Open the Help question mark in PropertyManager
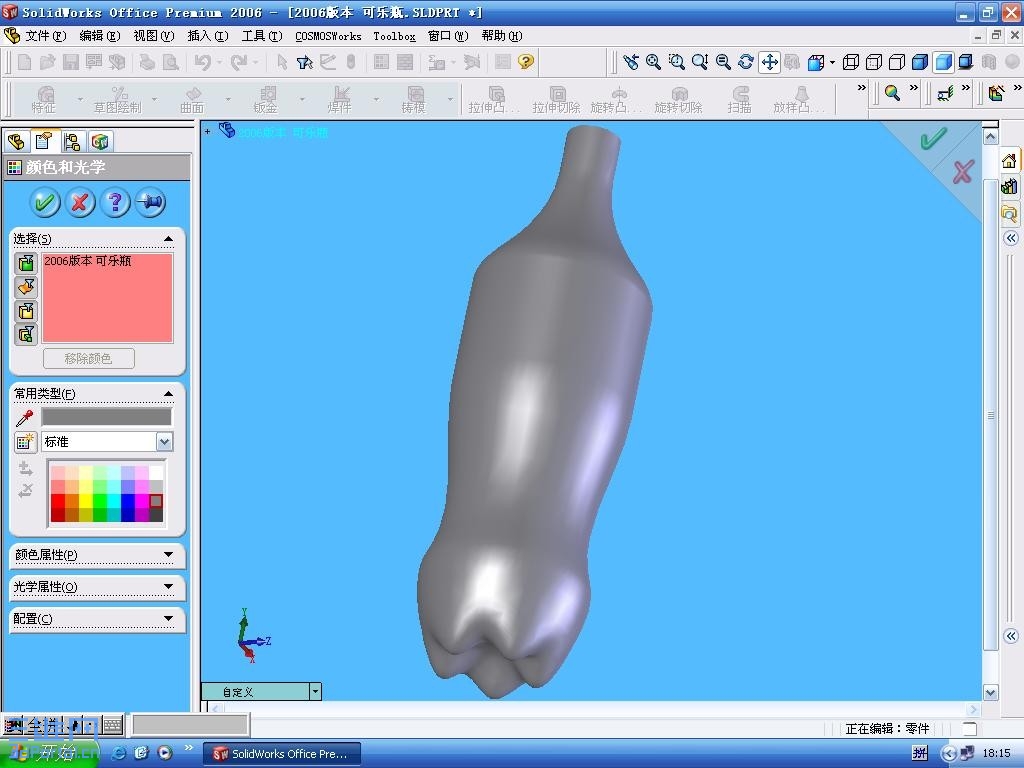 [115, 202]
